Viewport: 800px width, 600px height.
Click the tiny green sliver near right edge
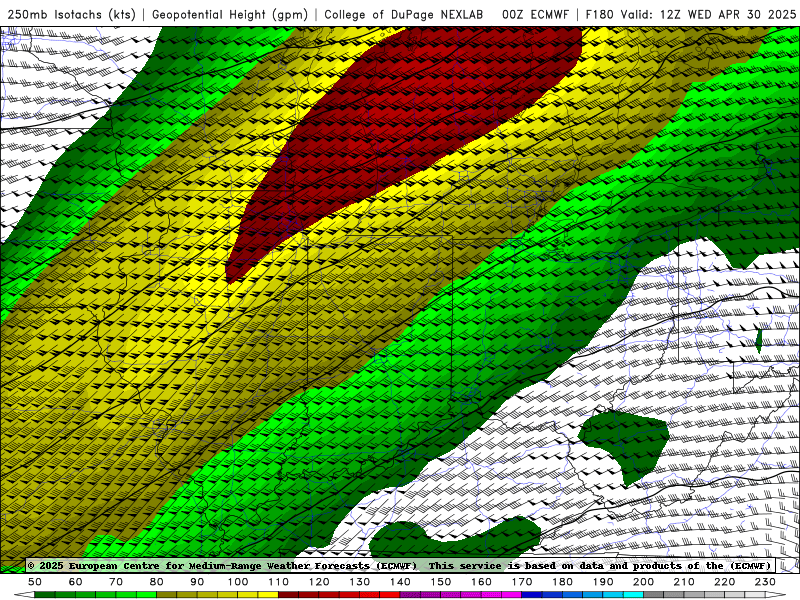pos(759,341)
